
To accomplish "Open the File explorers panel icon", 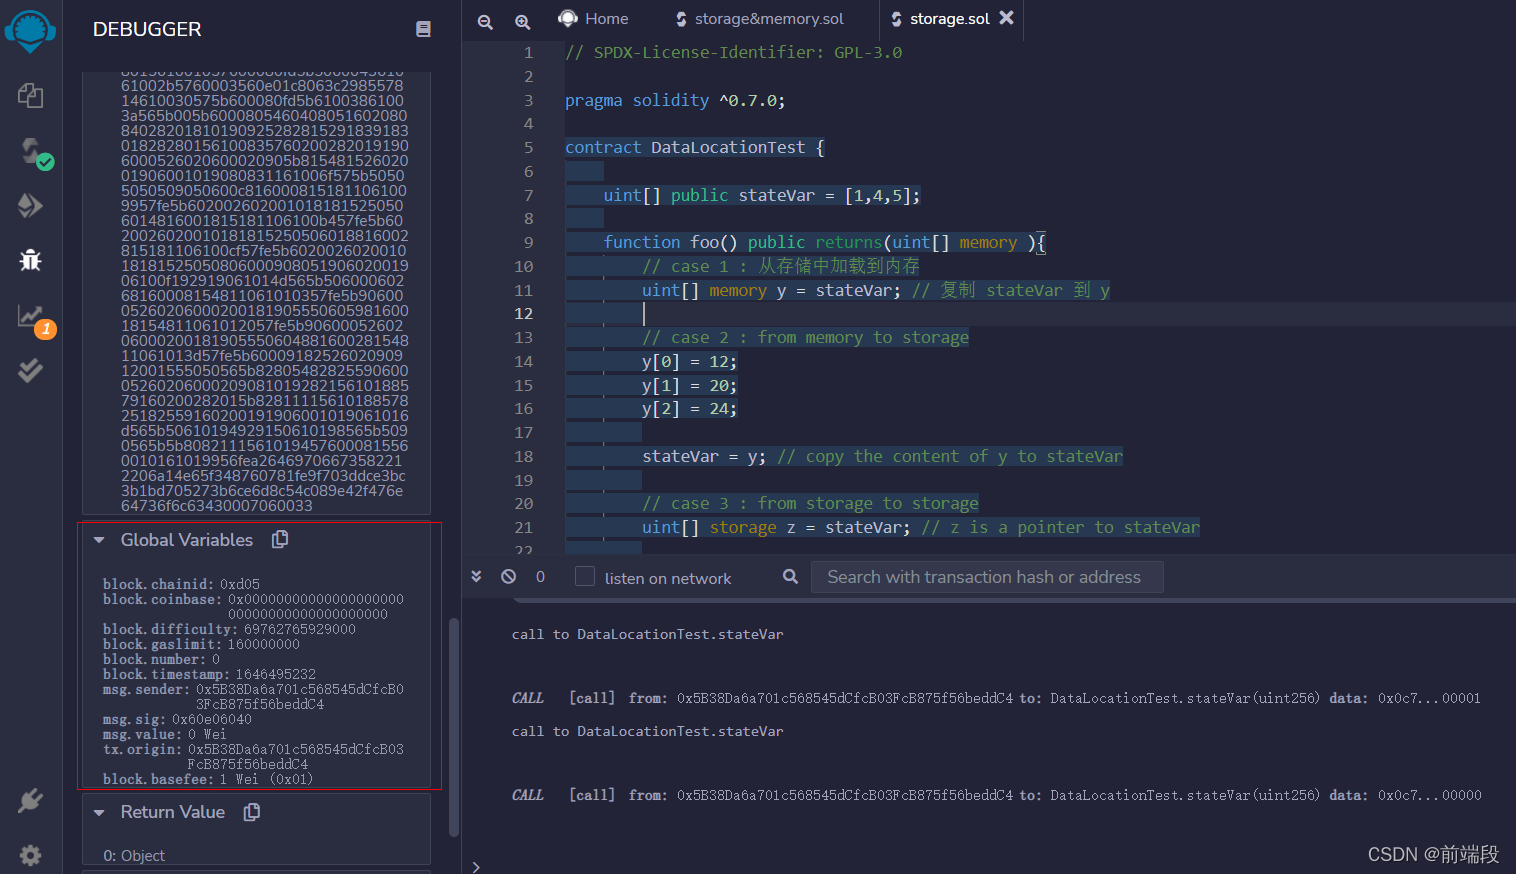I will click(30, 95).
